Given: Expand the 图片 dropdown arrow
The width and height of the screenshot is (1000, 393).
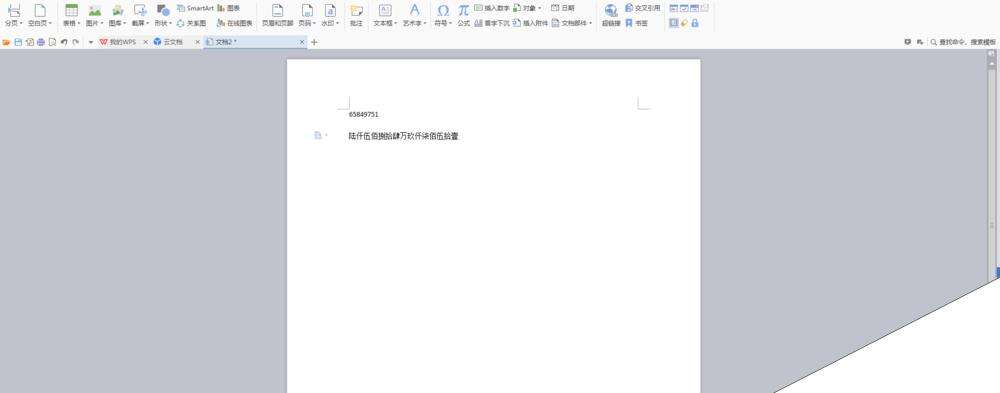Looking at the screenshot, I should coord(102,24).
